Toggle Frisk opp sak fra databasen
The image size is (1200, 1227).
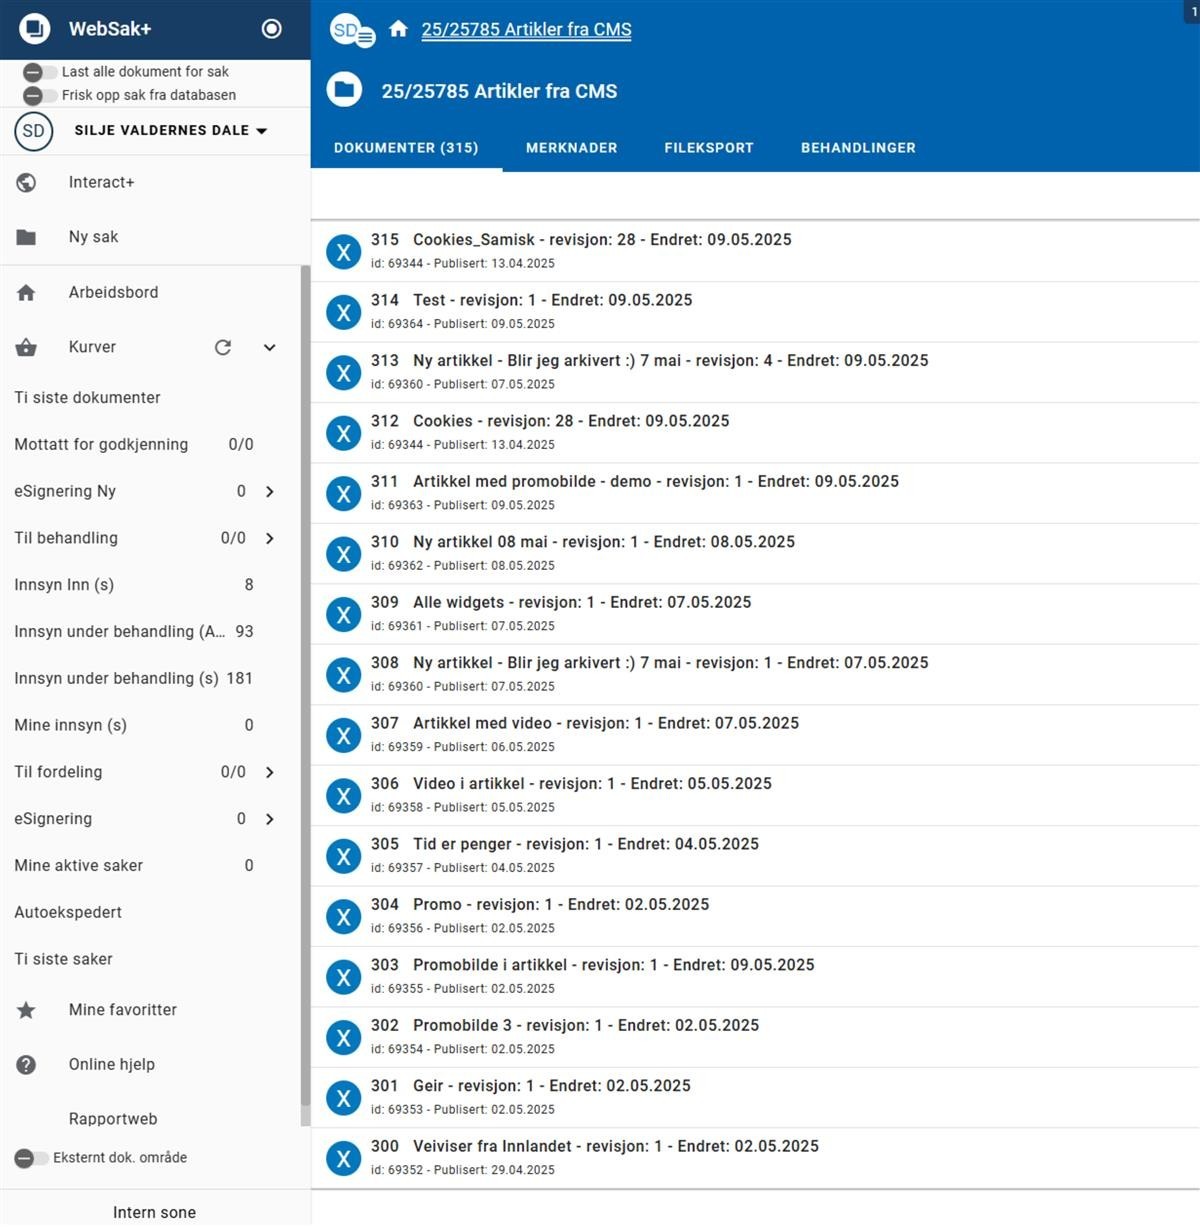pos(39,96)
